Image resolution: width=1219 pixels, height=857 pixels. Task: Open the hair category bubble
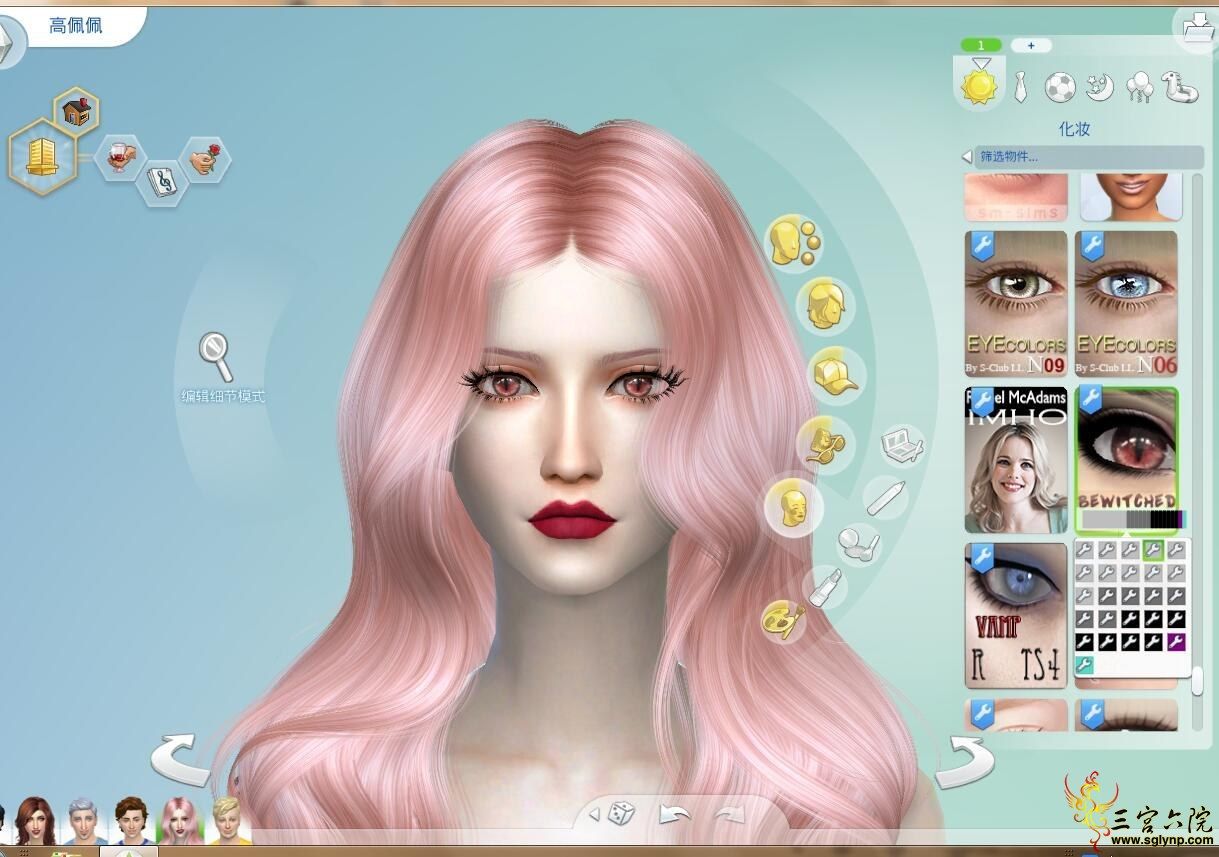tap(825, 305)
